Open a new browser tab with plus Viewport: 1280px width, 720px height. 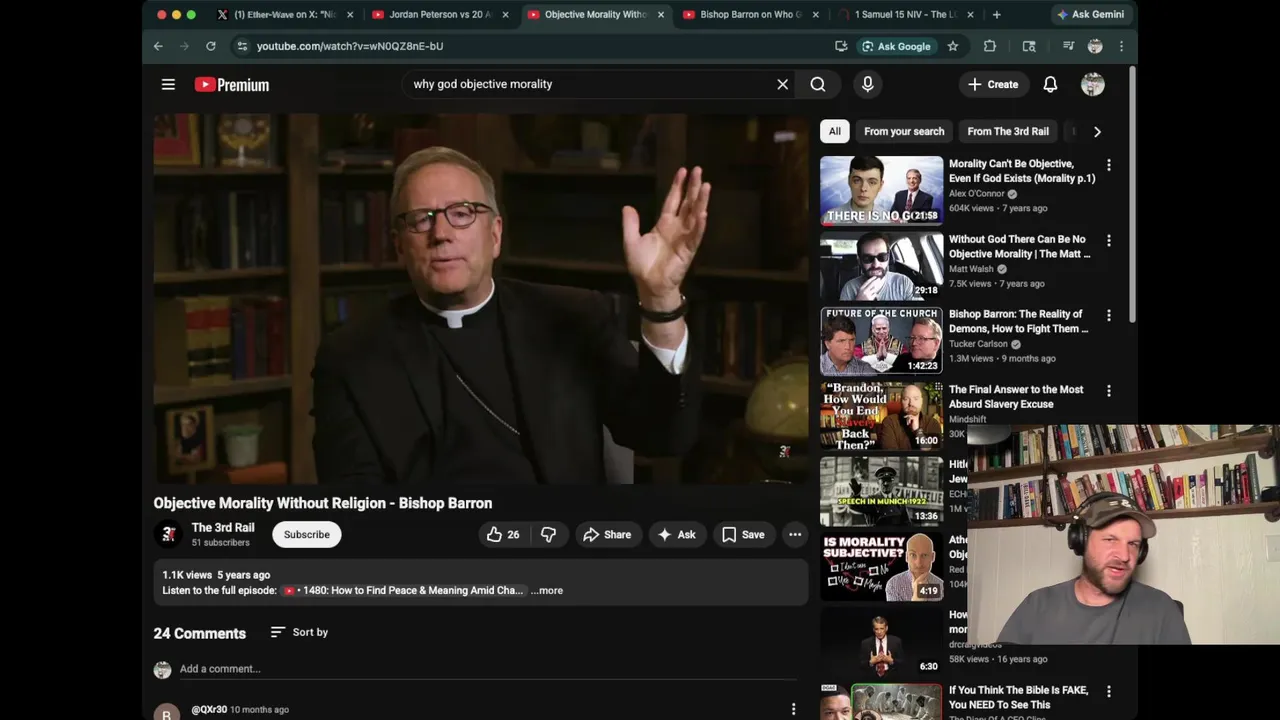pyautogui.click(x=996, y=14)
